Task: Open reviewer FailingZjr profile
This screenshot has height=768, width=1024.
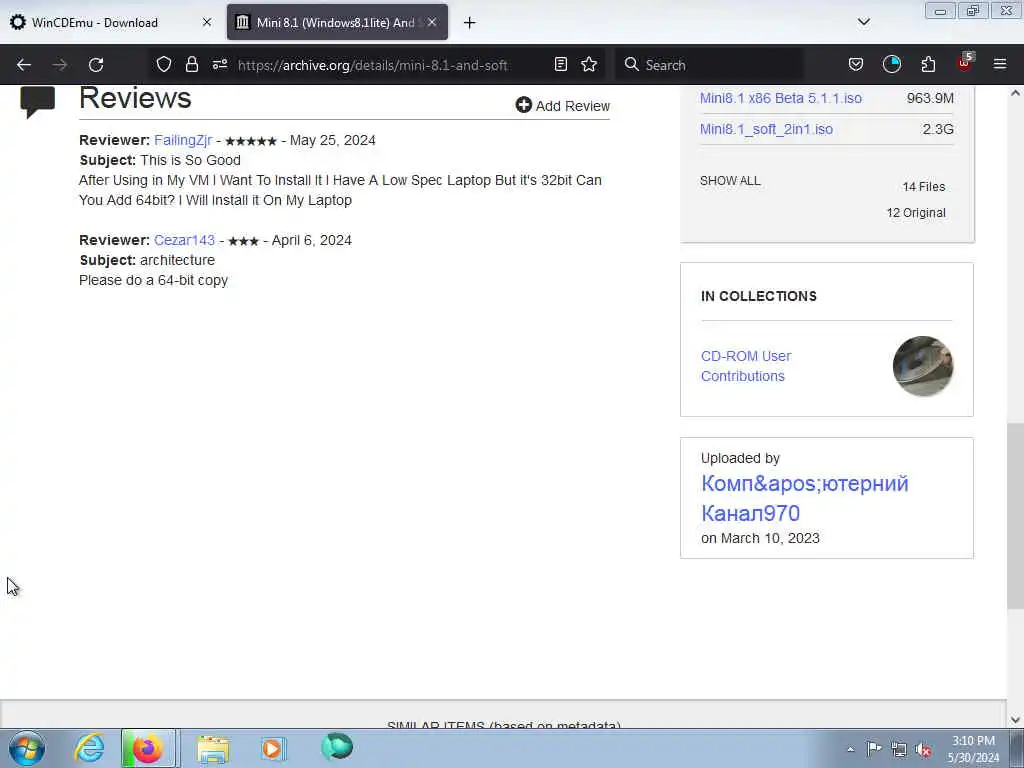Action: (183, 140)
